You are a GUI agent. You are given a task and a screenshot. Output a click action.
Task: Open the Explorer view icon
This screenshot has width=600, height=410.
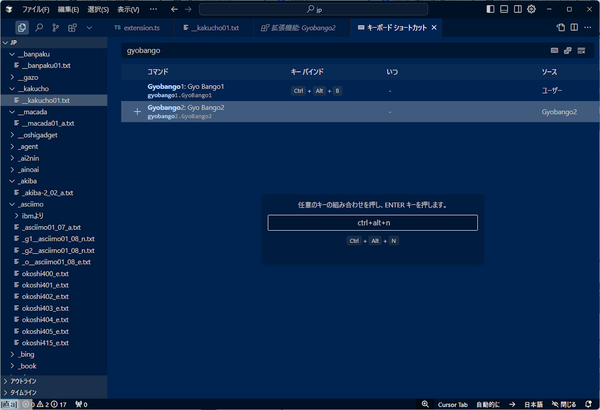(22, 28)
